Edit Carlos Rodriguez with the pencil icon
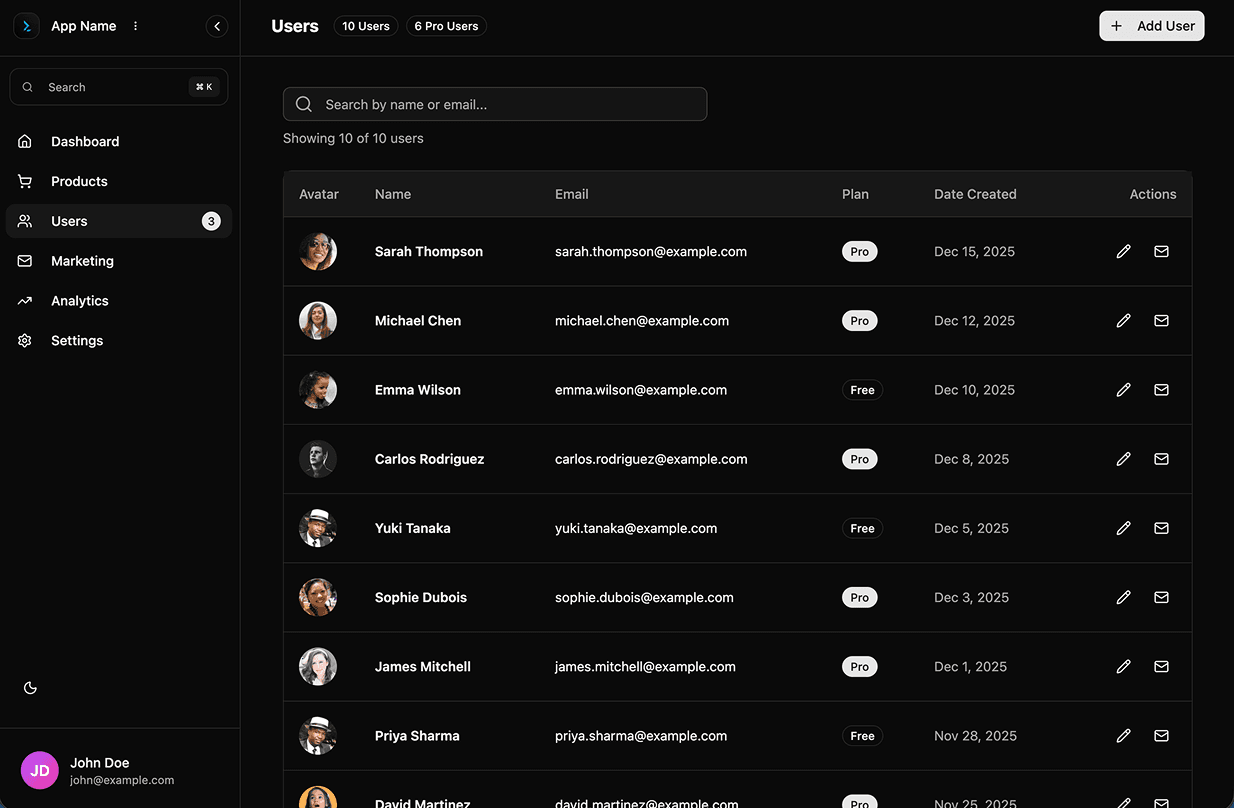The image size is (1234, 808). coord(1123,458)
